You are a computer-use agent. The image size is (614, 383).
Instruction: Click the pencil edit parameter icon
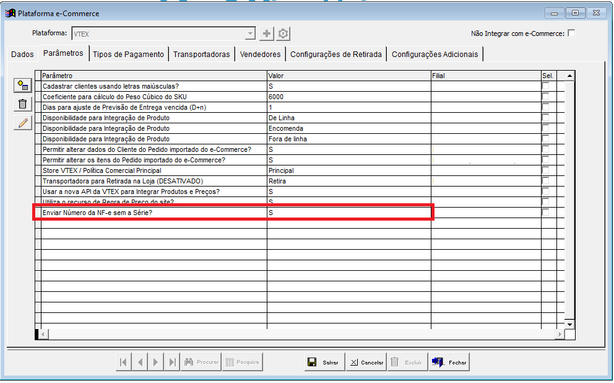23,123
